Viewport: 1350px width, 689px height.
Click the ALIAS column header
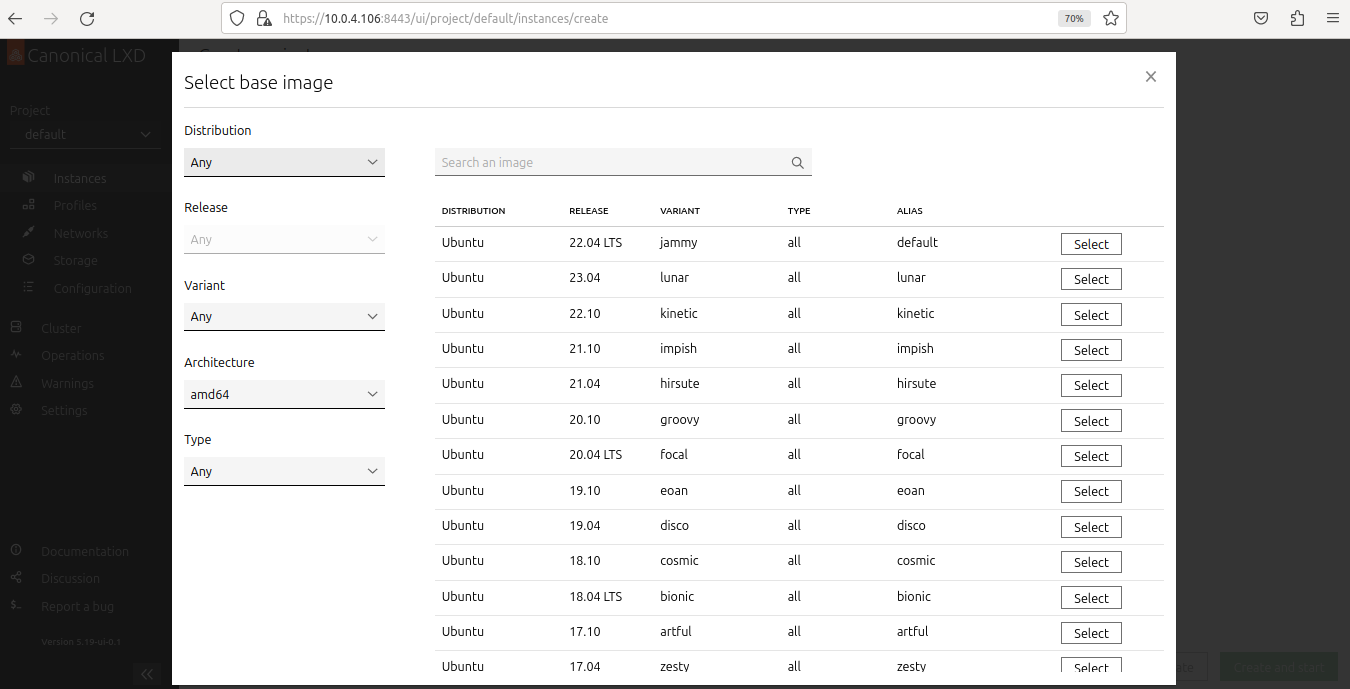tap(910, 211)
